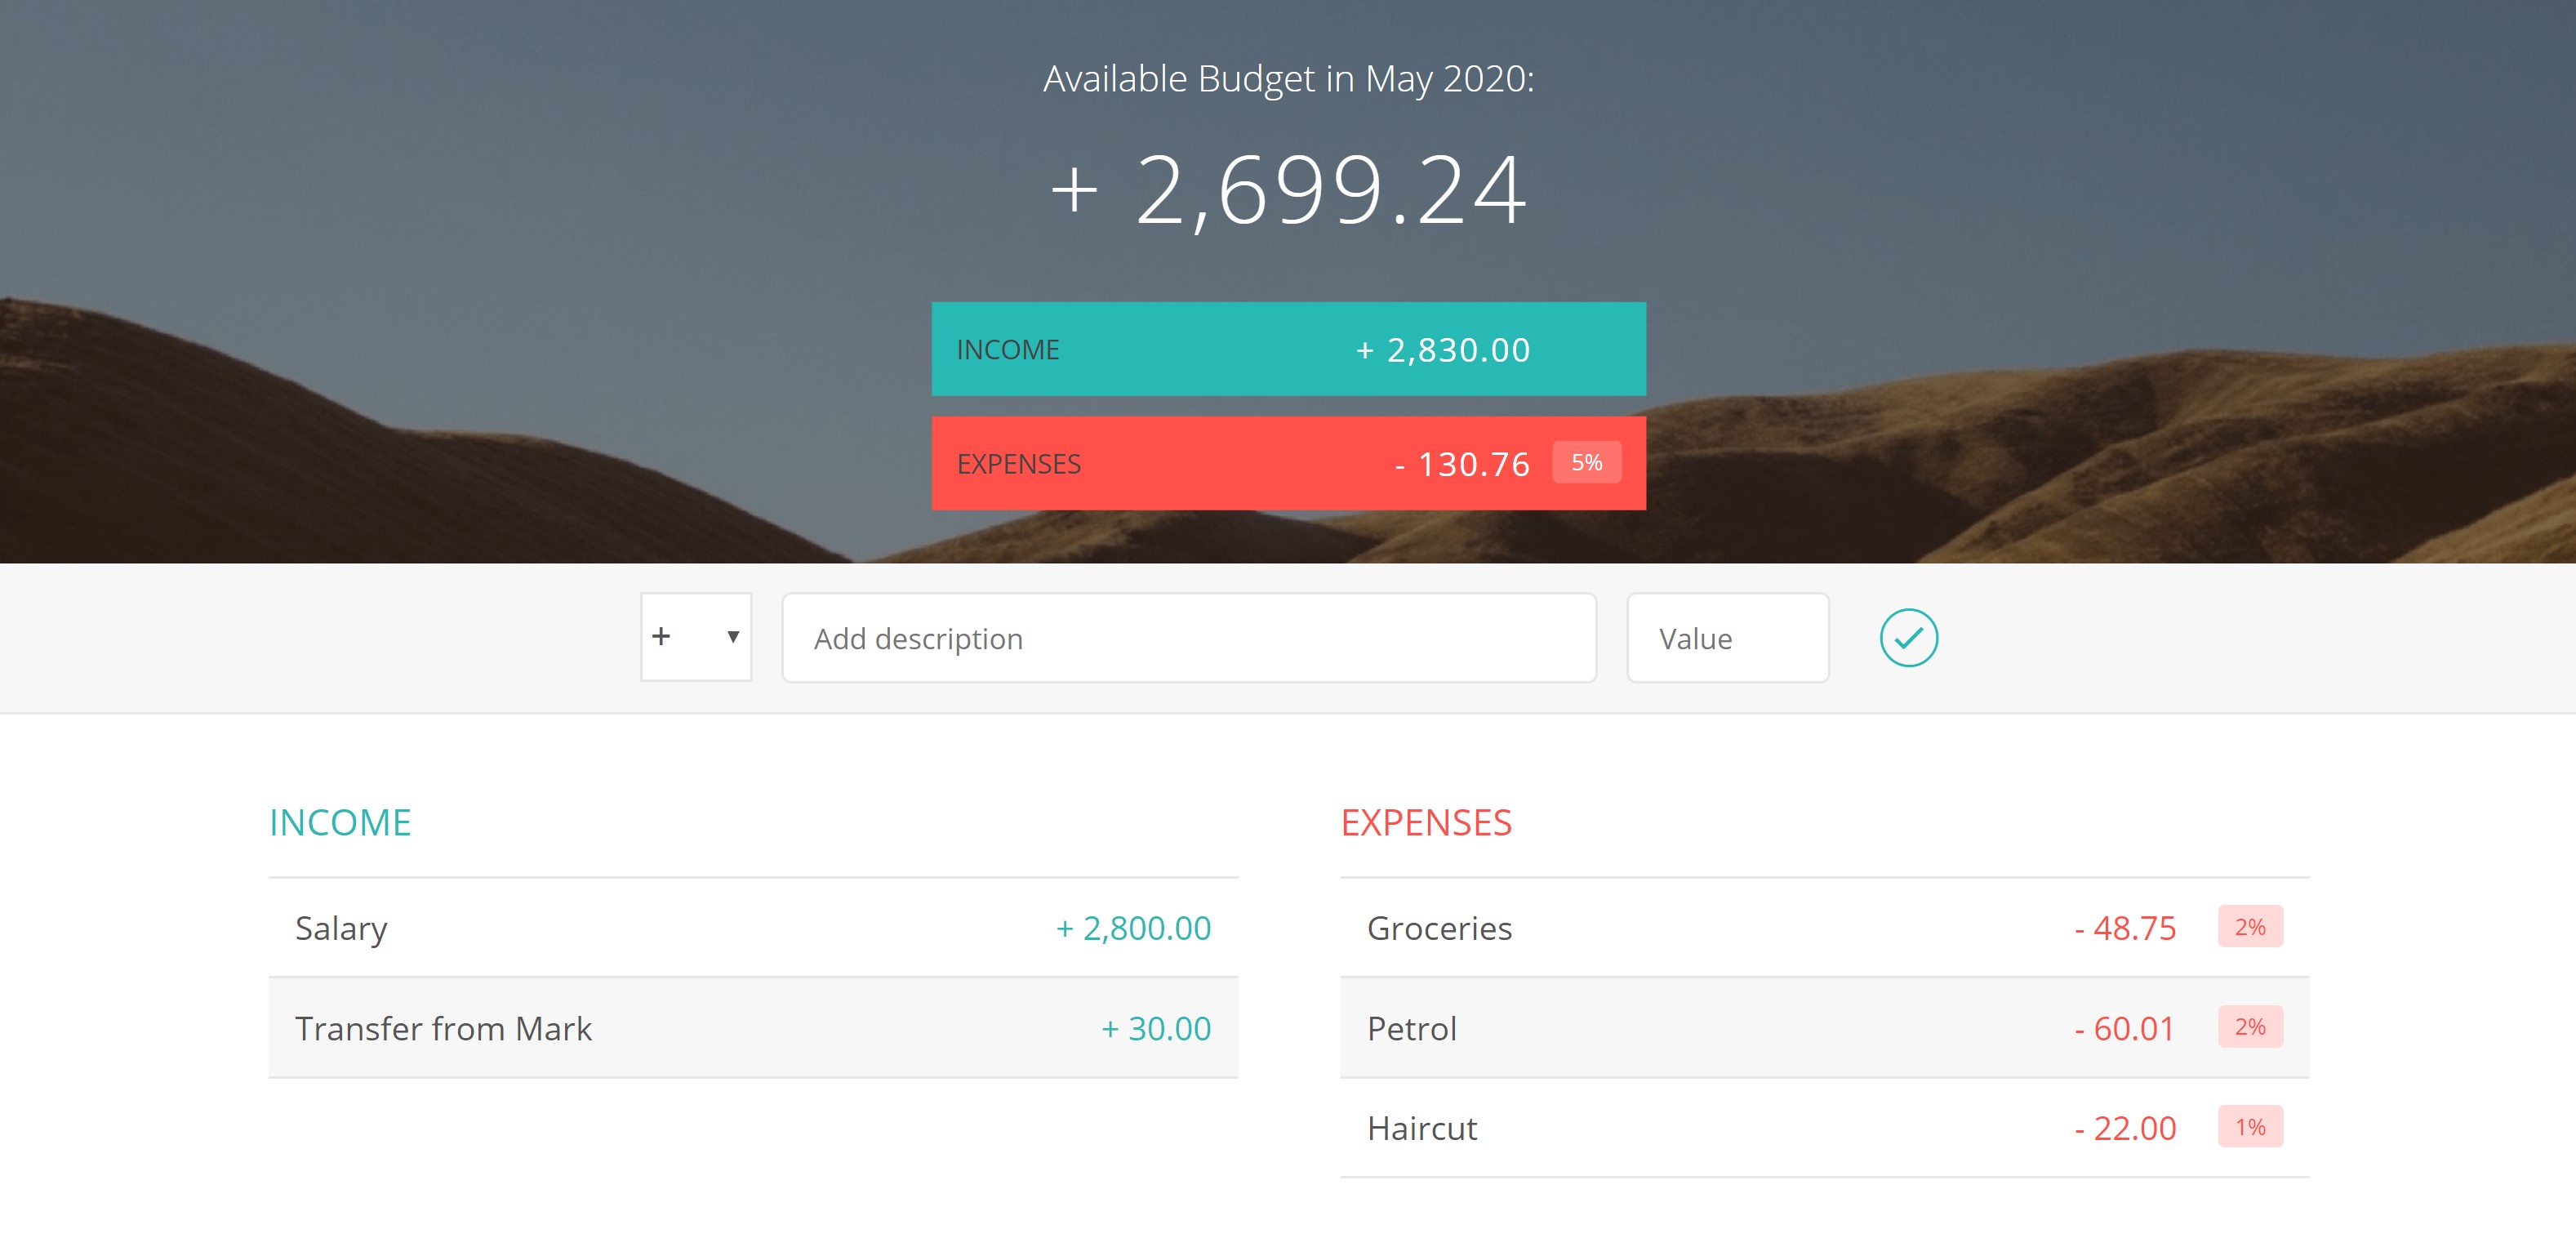Select the Groceries expense row
The height and width of the screenshot is (1247, 2576).
point(1825,928)
